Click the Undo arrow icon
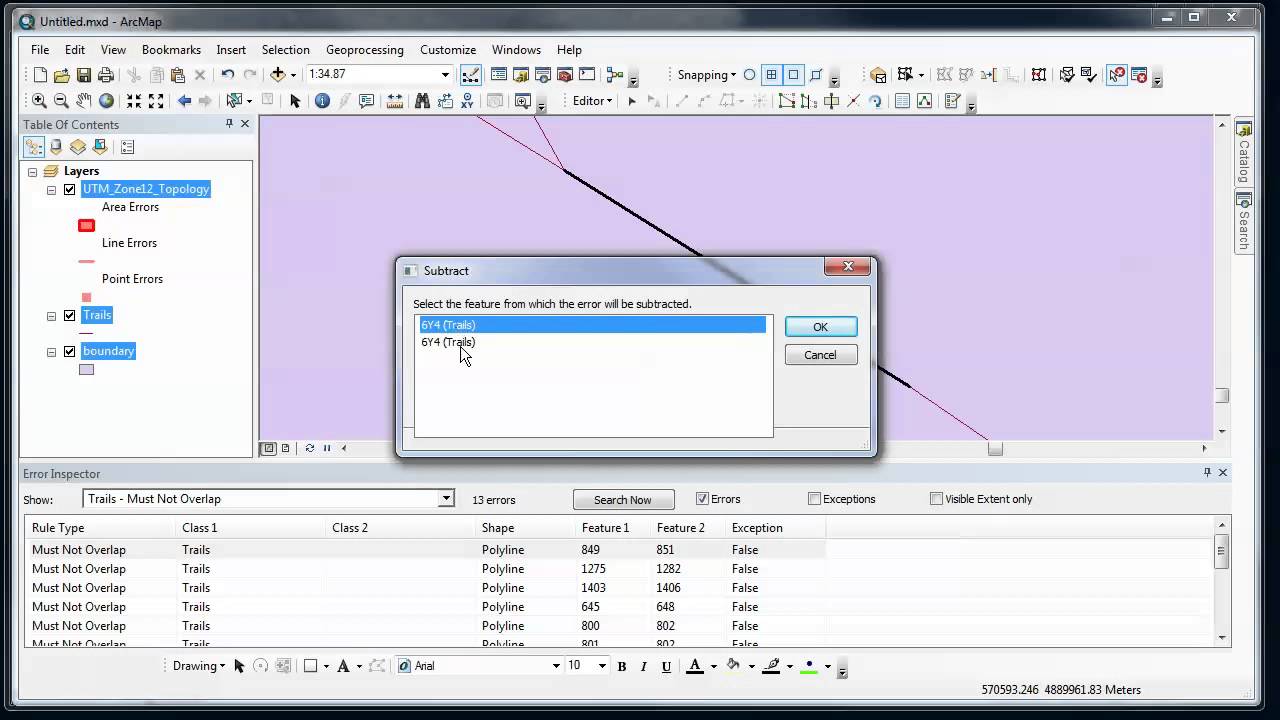The height and width of the screenshot is (720, 1280). tap(227, 75)
